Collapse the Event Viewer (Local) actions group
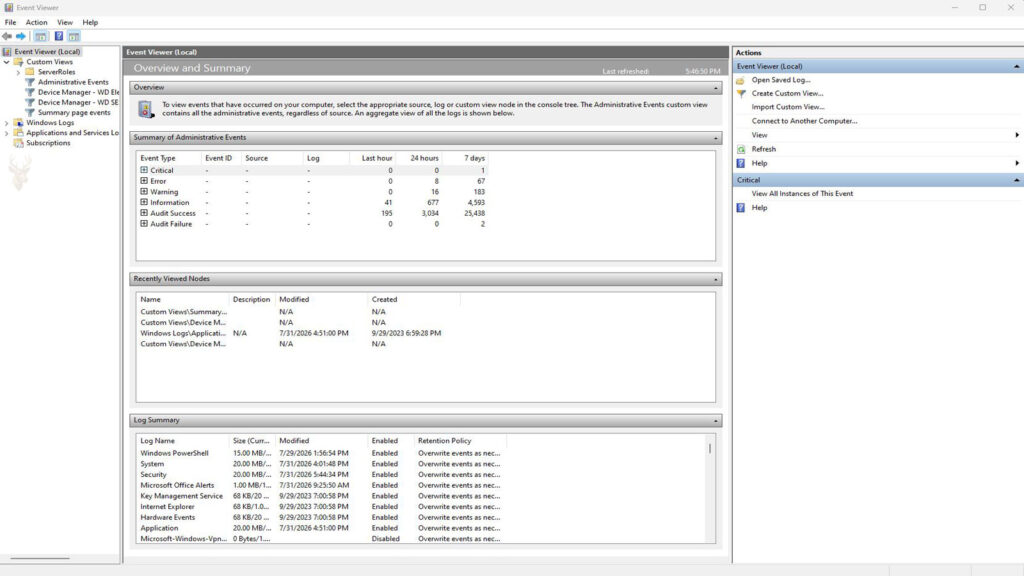This screenshot has width=1024, height=576. coord(1016,67)
